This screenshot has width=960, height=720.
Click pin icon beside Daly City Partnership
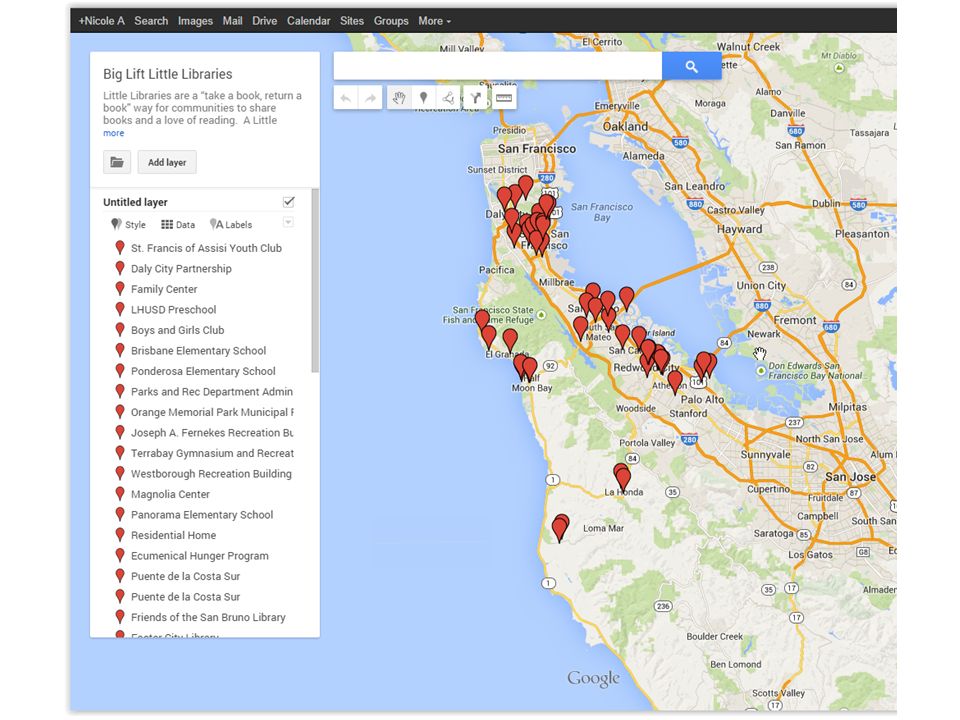120,268
